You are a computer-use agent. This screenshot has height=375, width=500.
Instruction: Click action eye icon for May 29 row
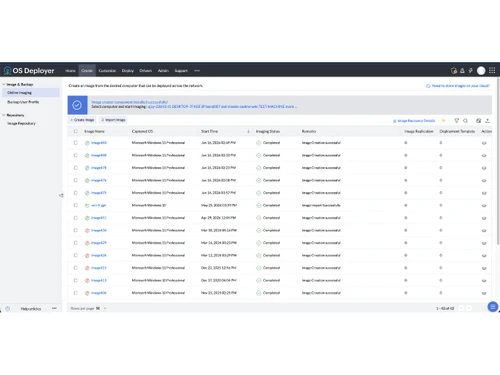(x=484, y=206)
